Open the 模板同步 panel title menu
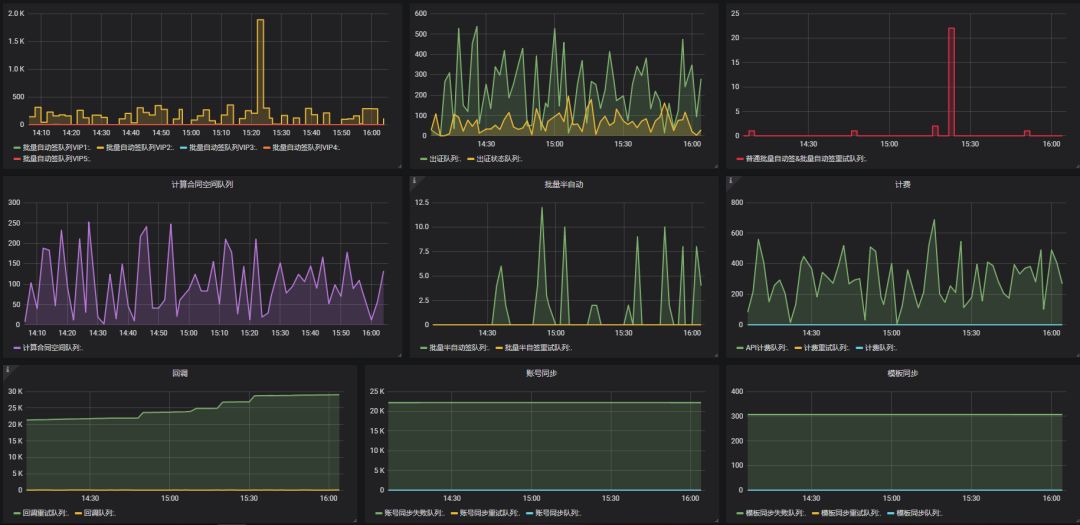 click(902, 372)
